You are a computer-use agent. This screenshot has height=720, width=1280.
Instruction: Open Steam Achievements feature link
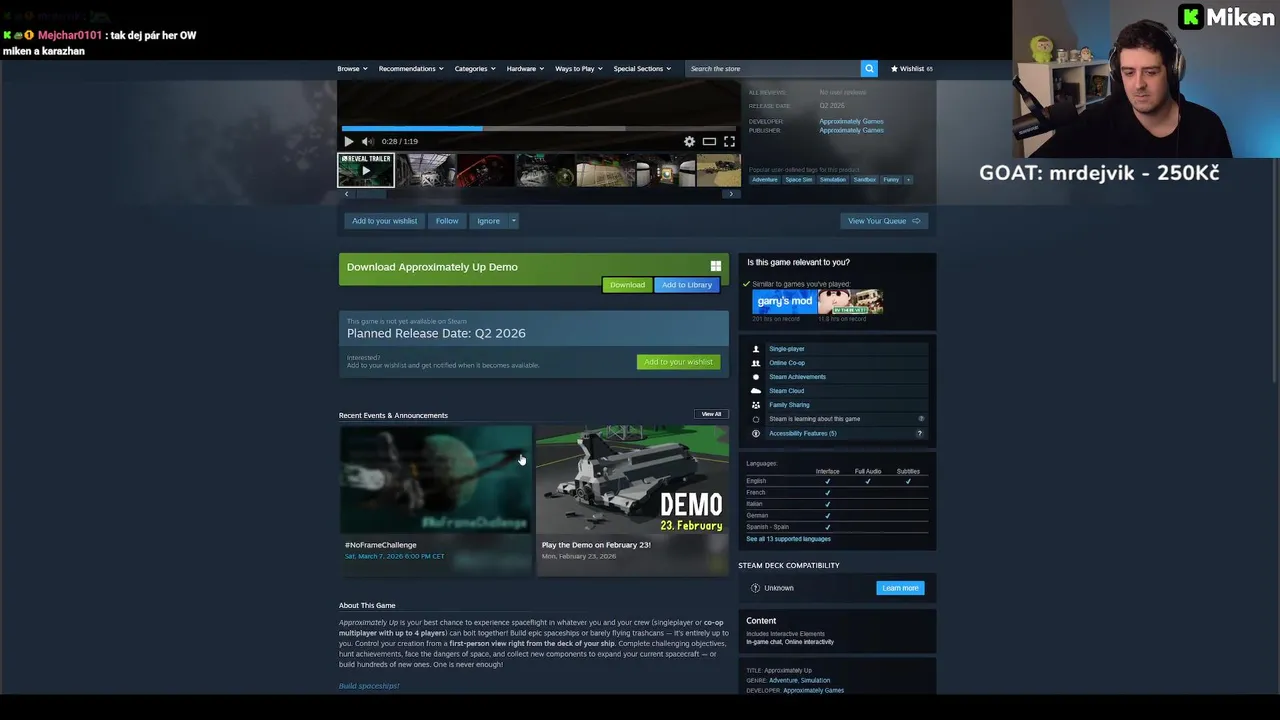coord(797,377)
